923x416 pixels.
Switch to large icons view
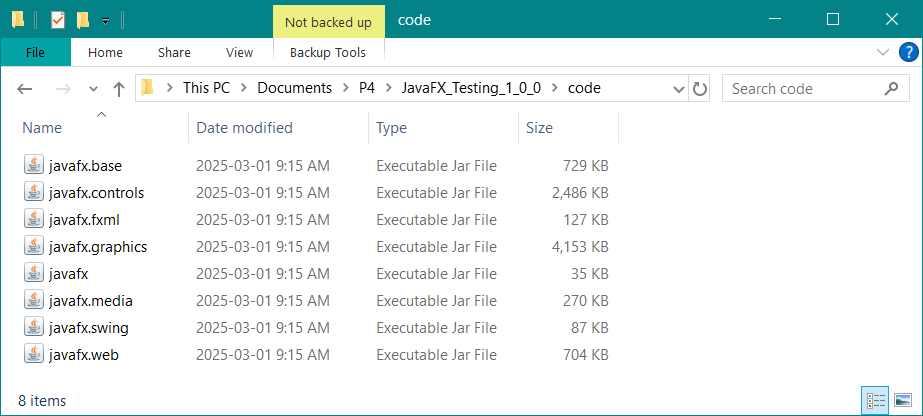click(902, 401)
